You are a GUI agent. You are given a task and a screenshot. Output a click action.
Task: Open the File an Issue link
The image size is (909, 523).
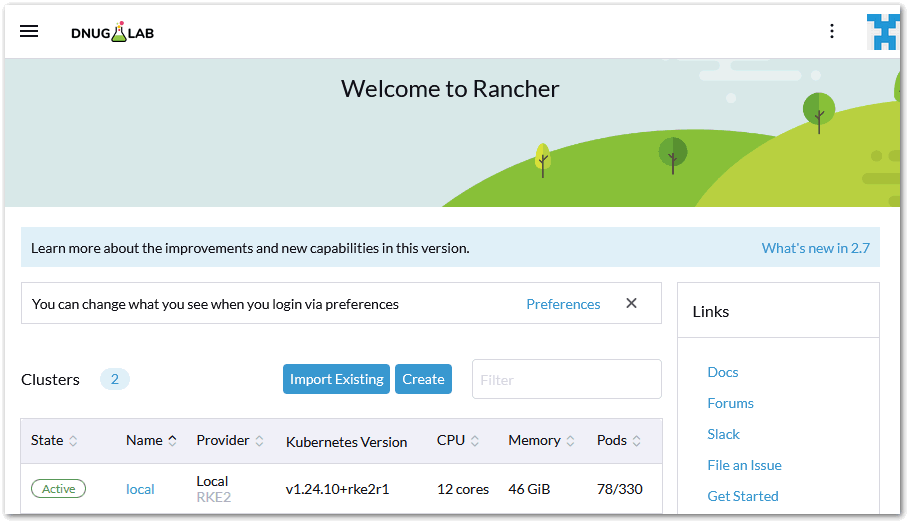(x=744, y=465)
